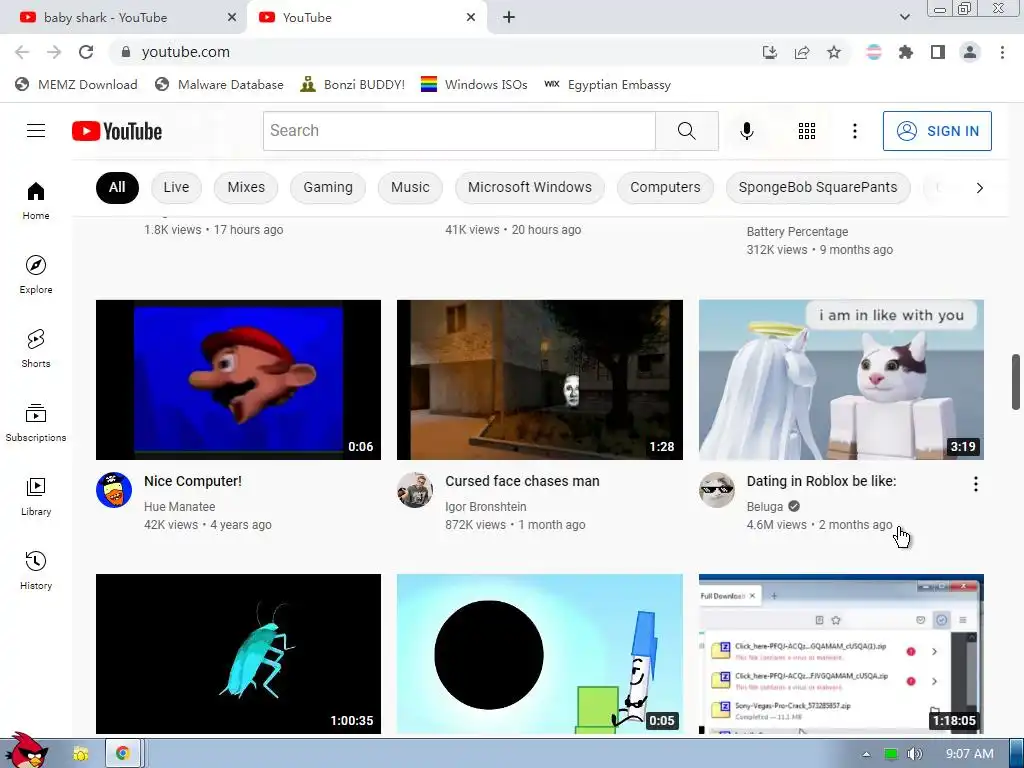The image size is (1024, 768).
Task: Open the Nice Computer! video title
Action: tap(193, 481)
